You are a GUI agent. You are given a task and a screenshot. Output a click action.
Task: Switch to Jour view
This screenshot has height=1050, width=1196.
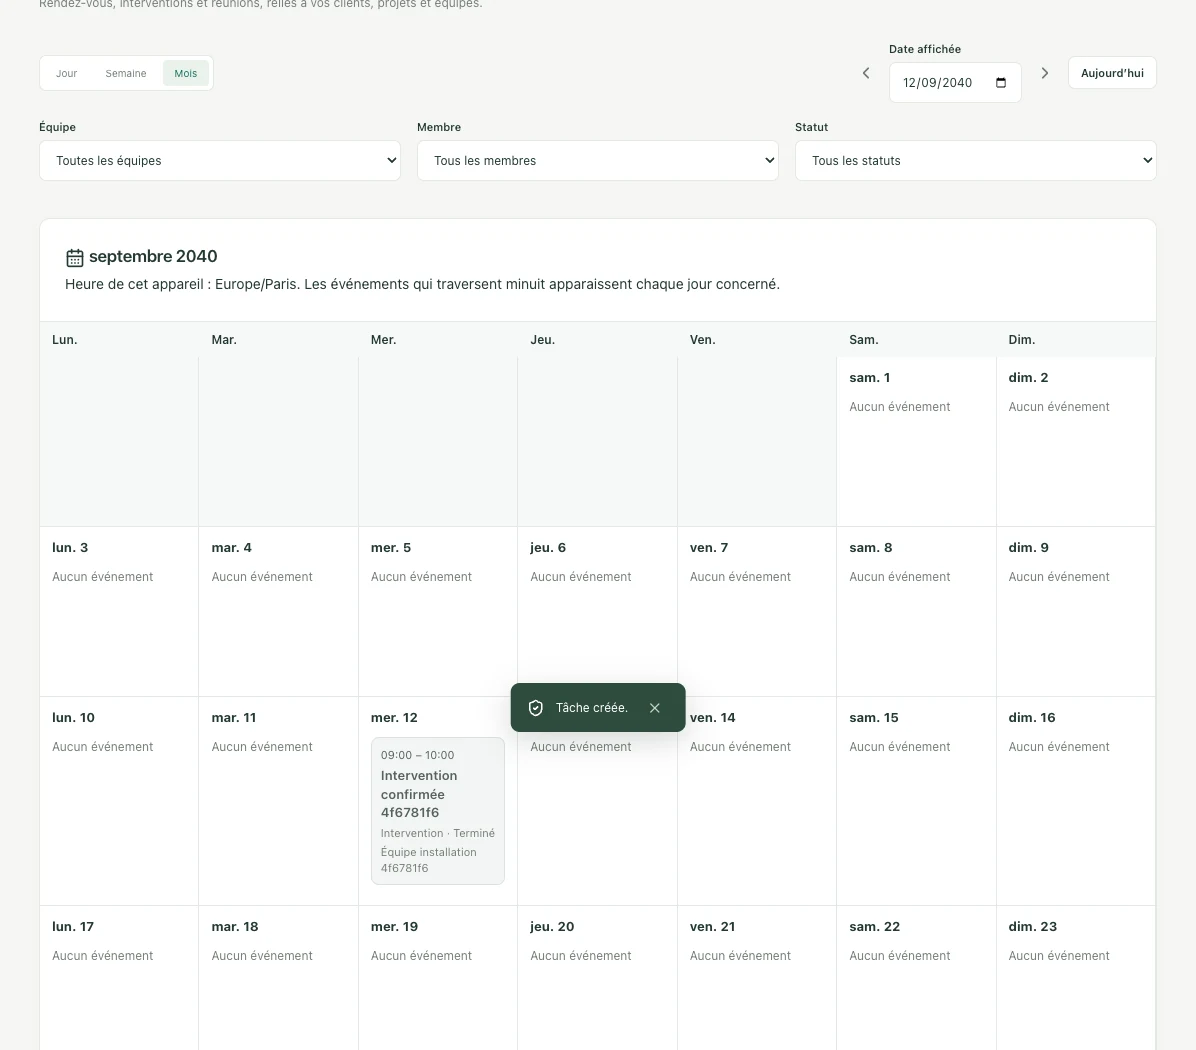66,73
